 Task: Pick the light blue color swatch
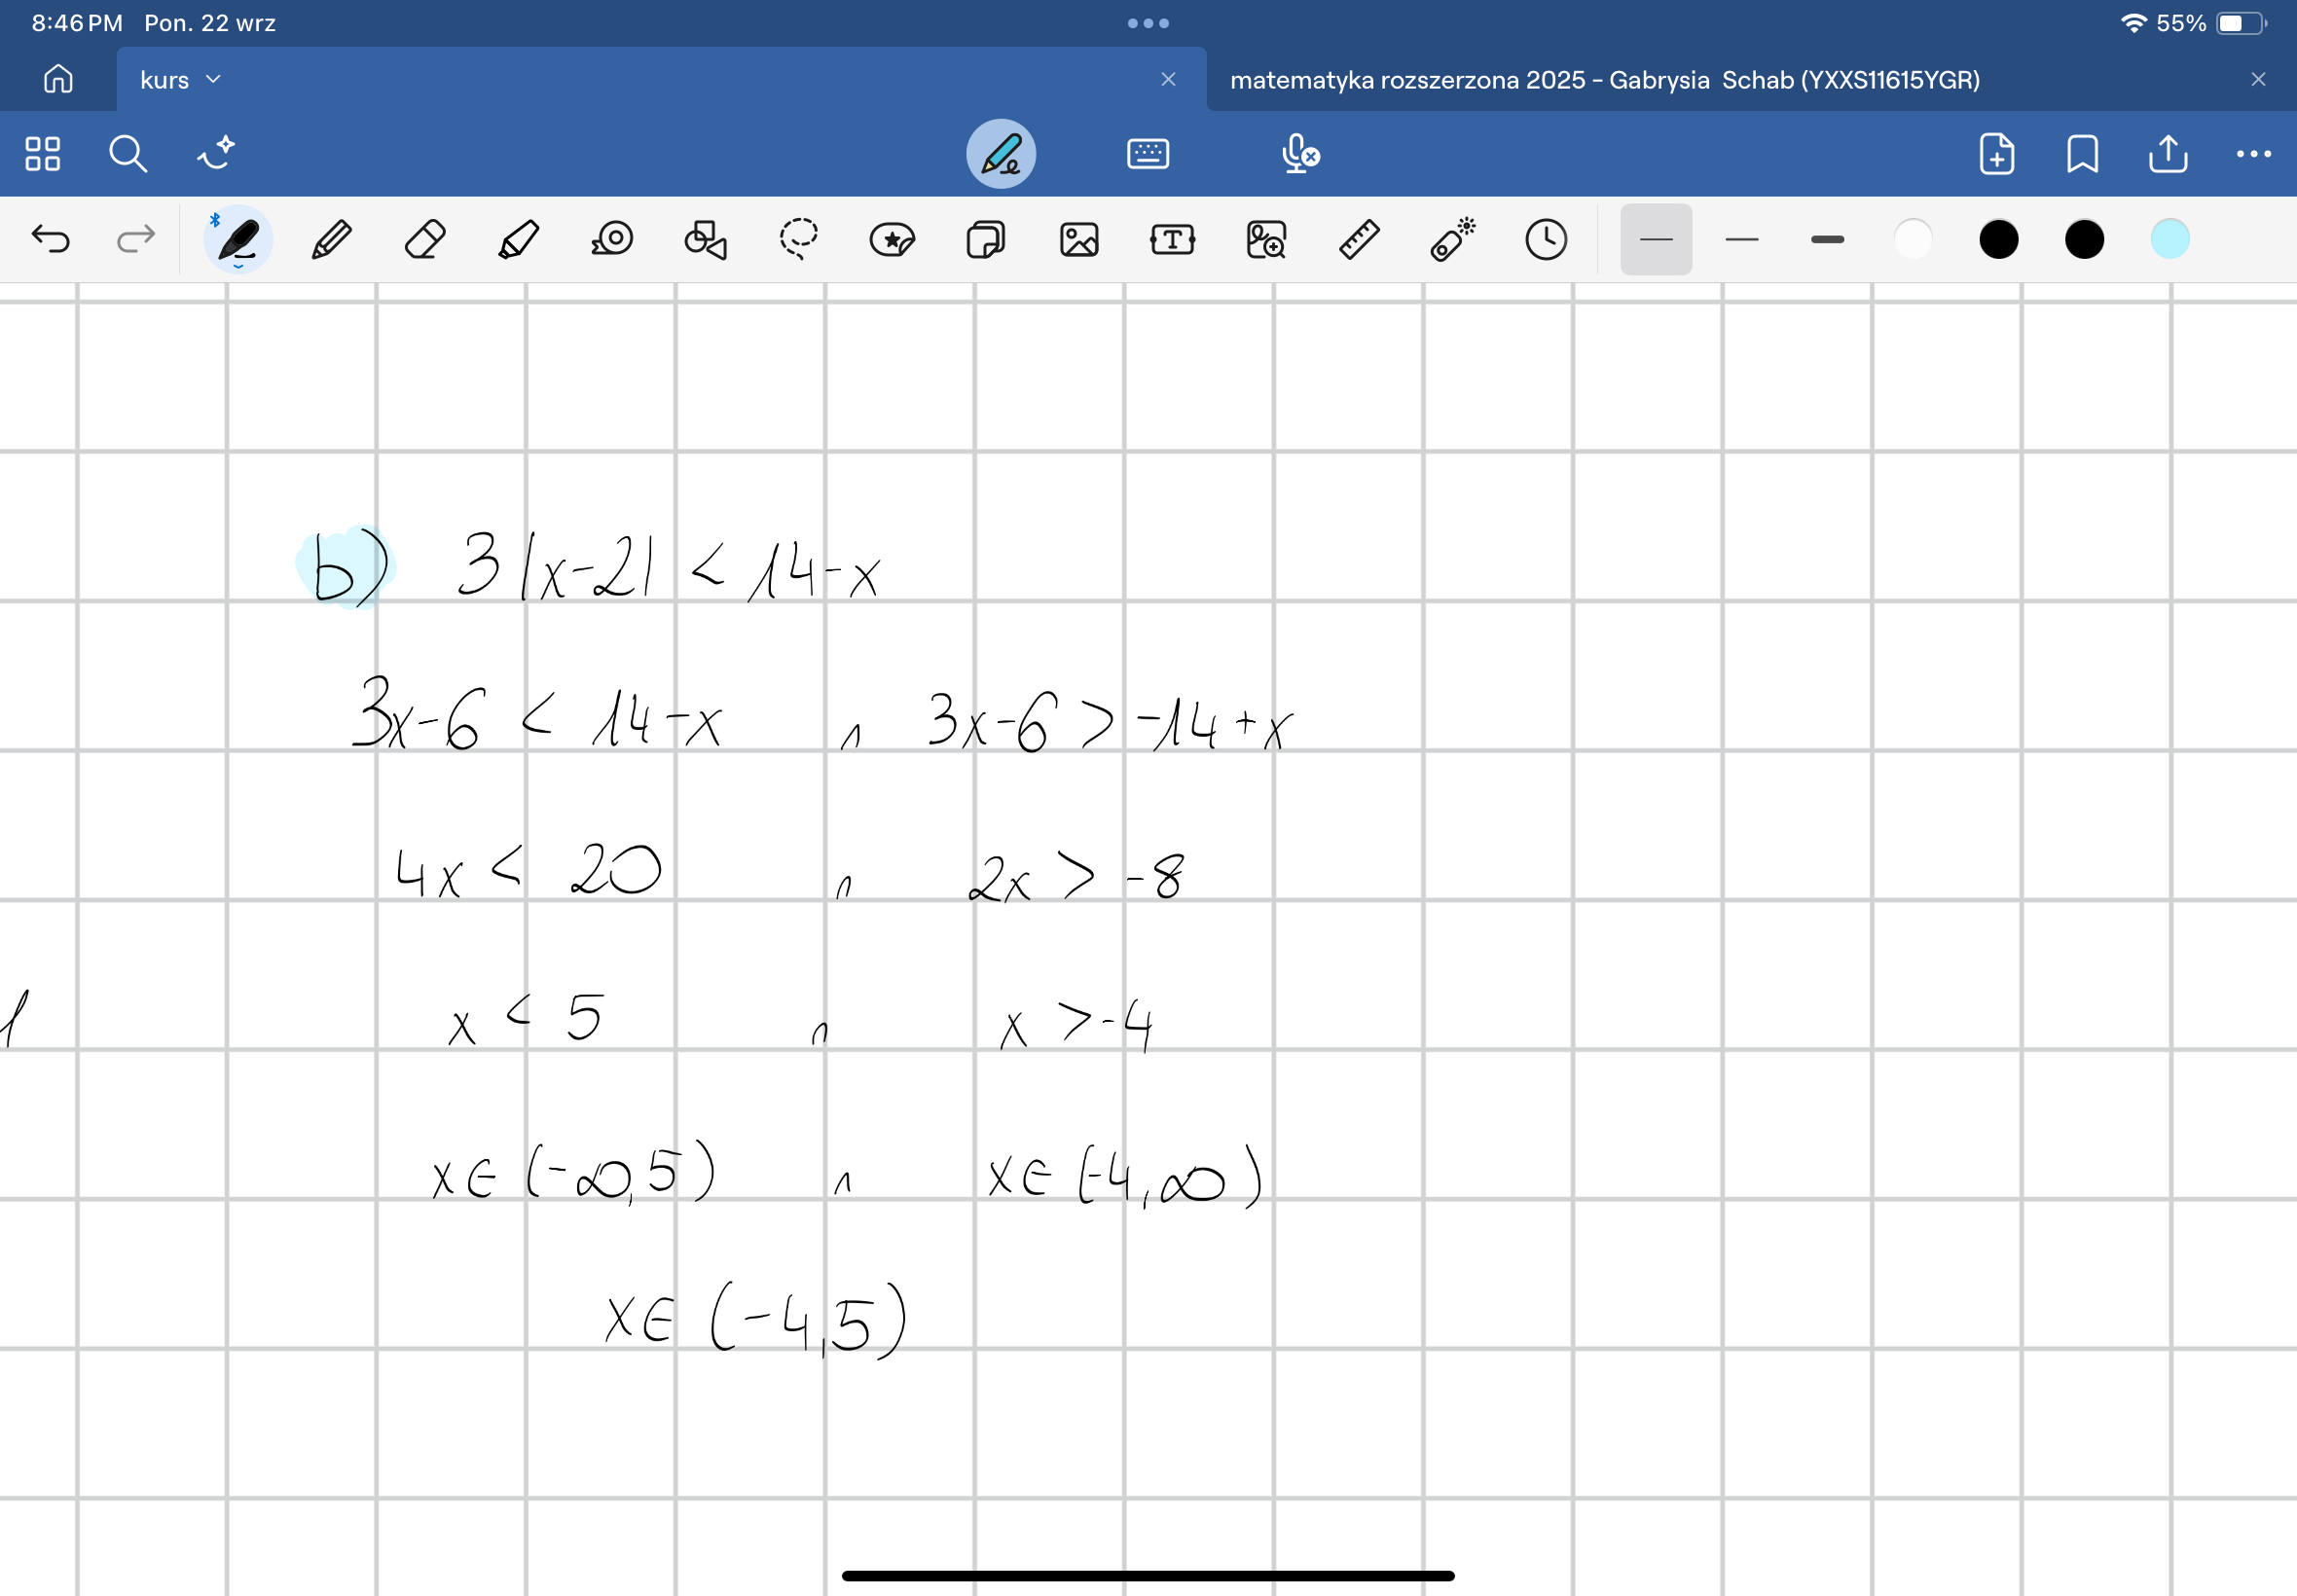[2169, 240]
